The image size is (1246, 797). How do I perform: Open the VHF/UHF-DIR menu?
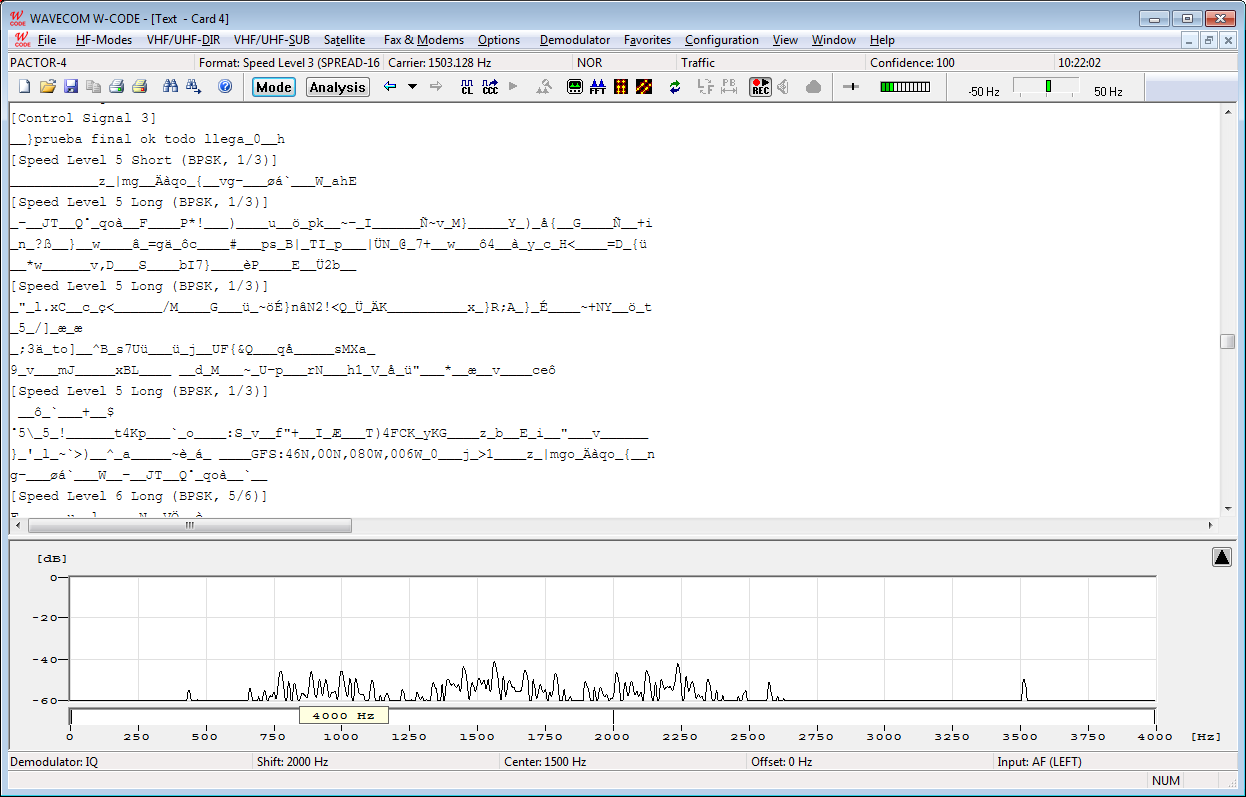183,40
